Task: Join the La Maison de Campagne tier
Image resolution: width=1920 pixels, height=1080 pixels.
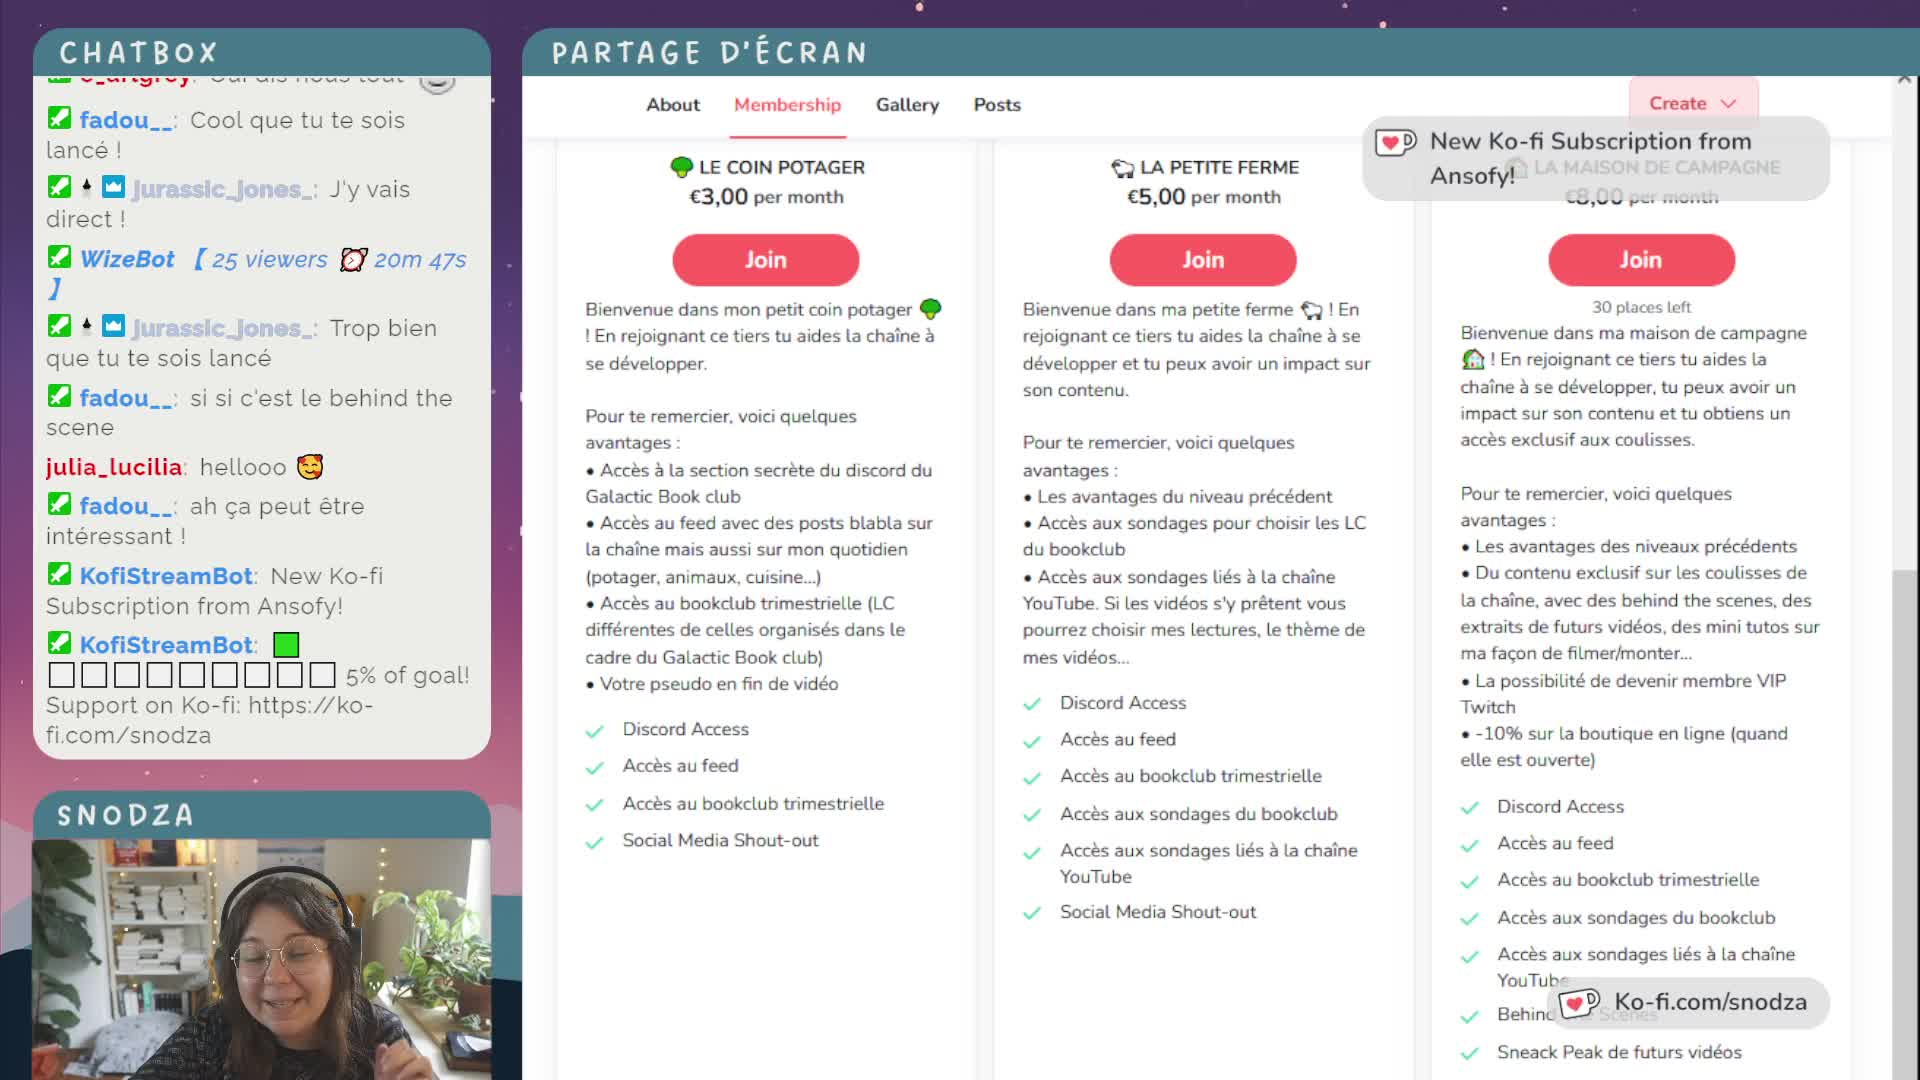Action: [1641, 260]
